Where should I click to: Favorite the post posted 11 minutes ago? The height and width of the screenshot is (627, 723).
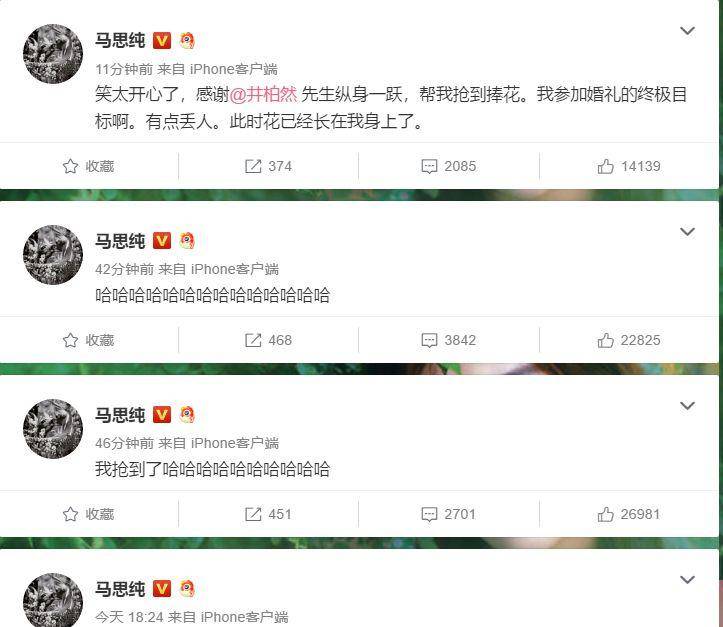88,166
